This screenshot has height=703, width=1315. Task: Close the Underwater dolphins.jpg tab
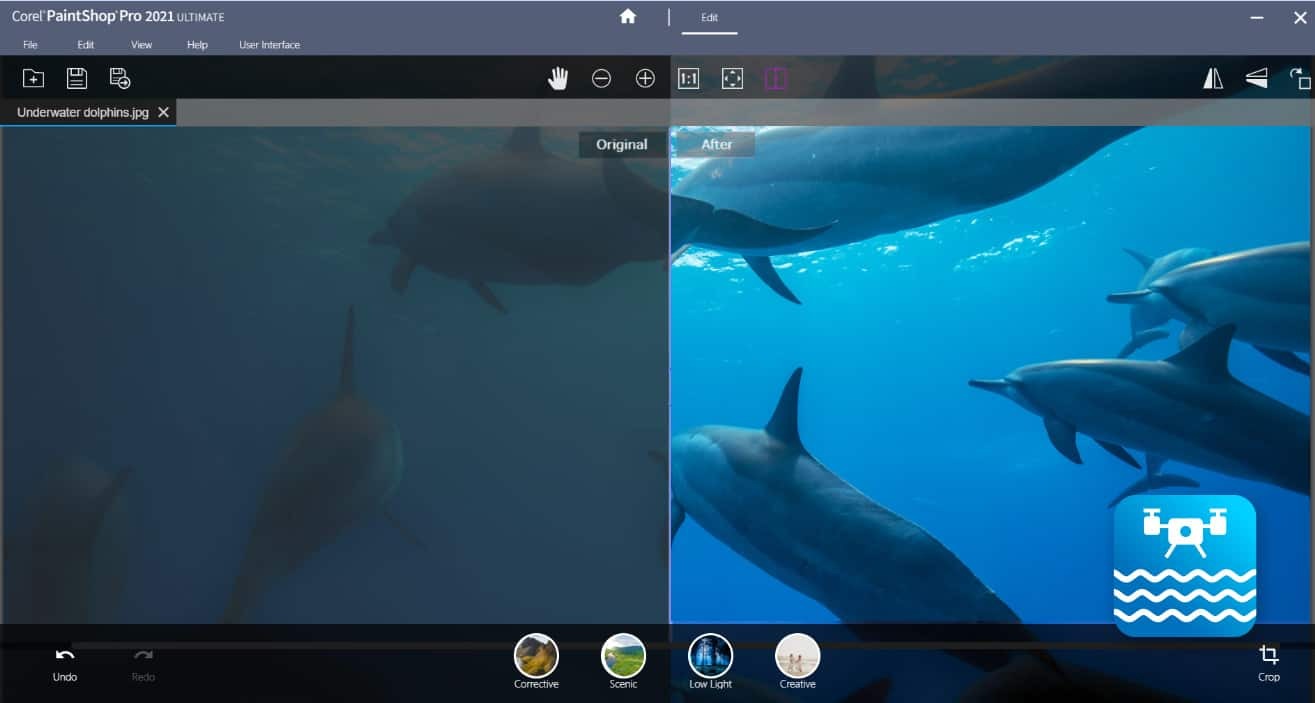(163, 112)
